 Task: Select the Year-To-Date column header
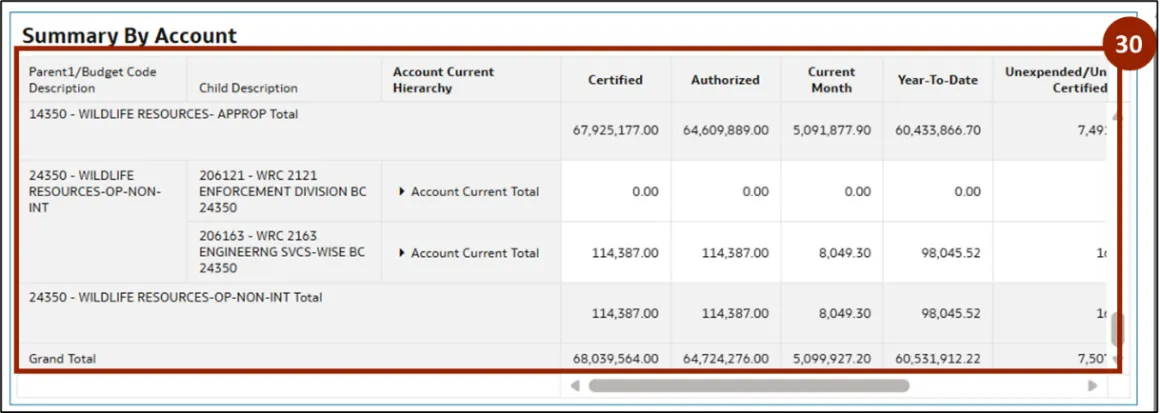pos(937,80)
